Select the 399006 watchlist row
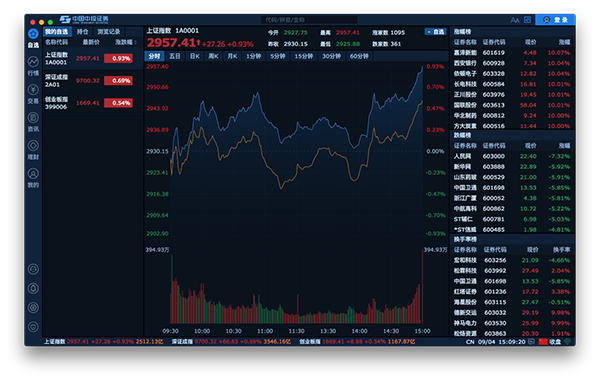Image resolution: width=600 pixels, height=381 pixels. (93, 103)
